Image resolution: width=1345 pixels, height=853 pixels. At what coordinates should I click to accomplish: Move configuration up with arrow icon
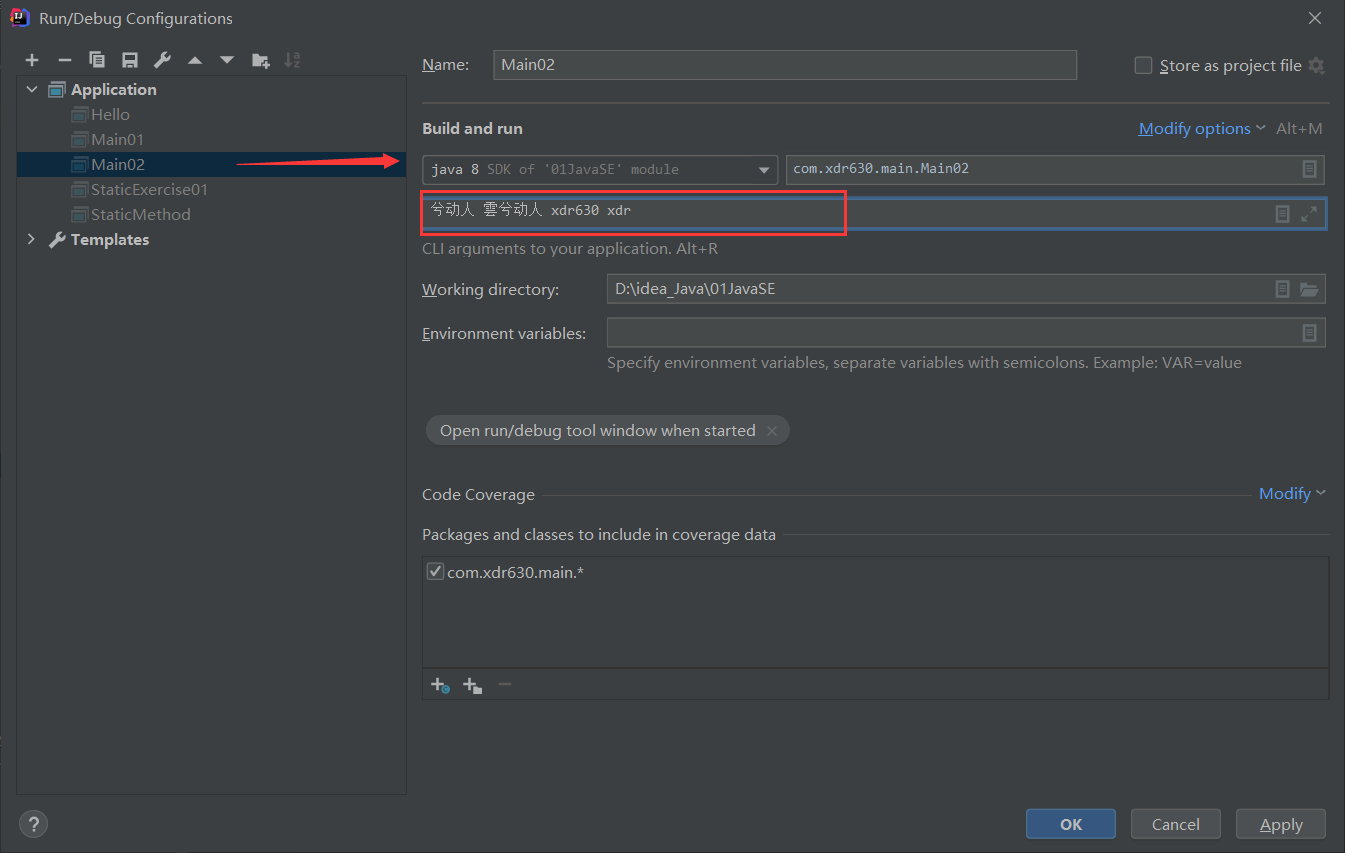point(195,60)
